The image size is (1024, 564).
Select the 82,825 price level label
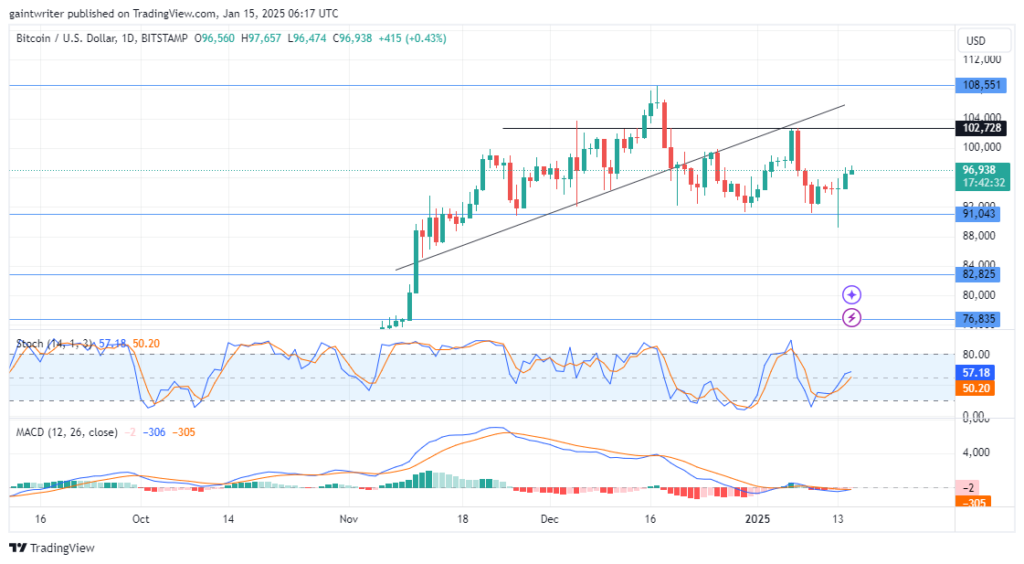point(978,274)
